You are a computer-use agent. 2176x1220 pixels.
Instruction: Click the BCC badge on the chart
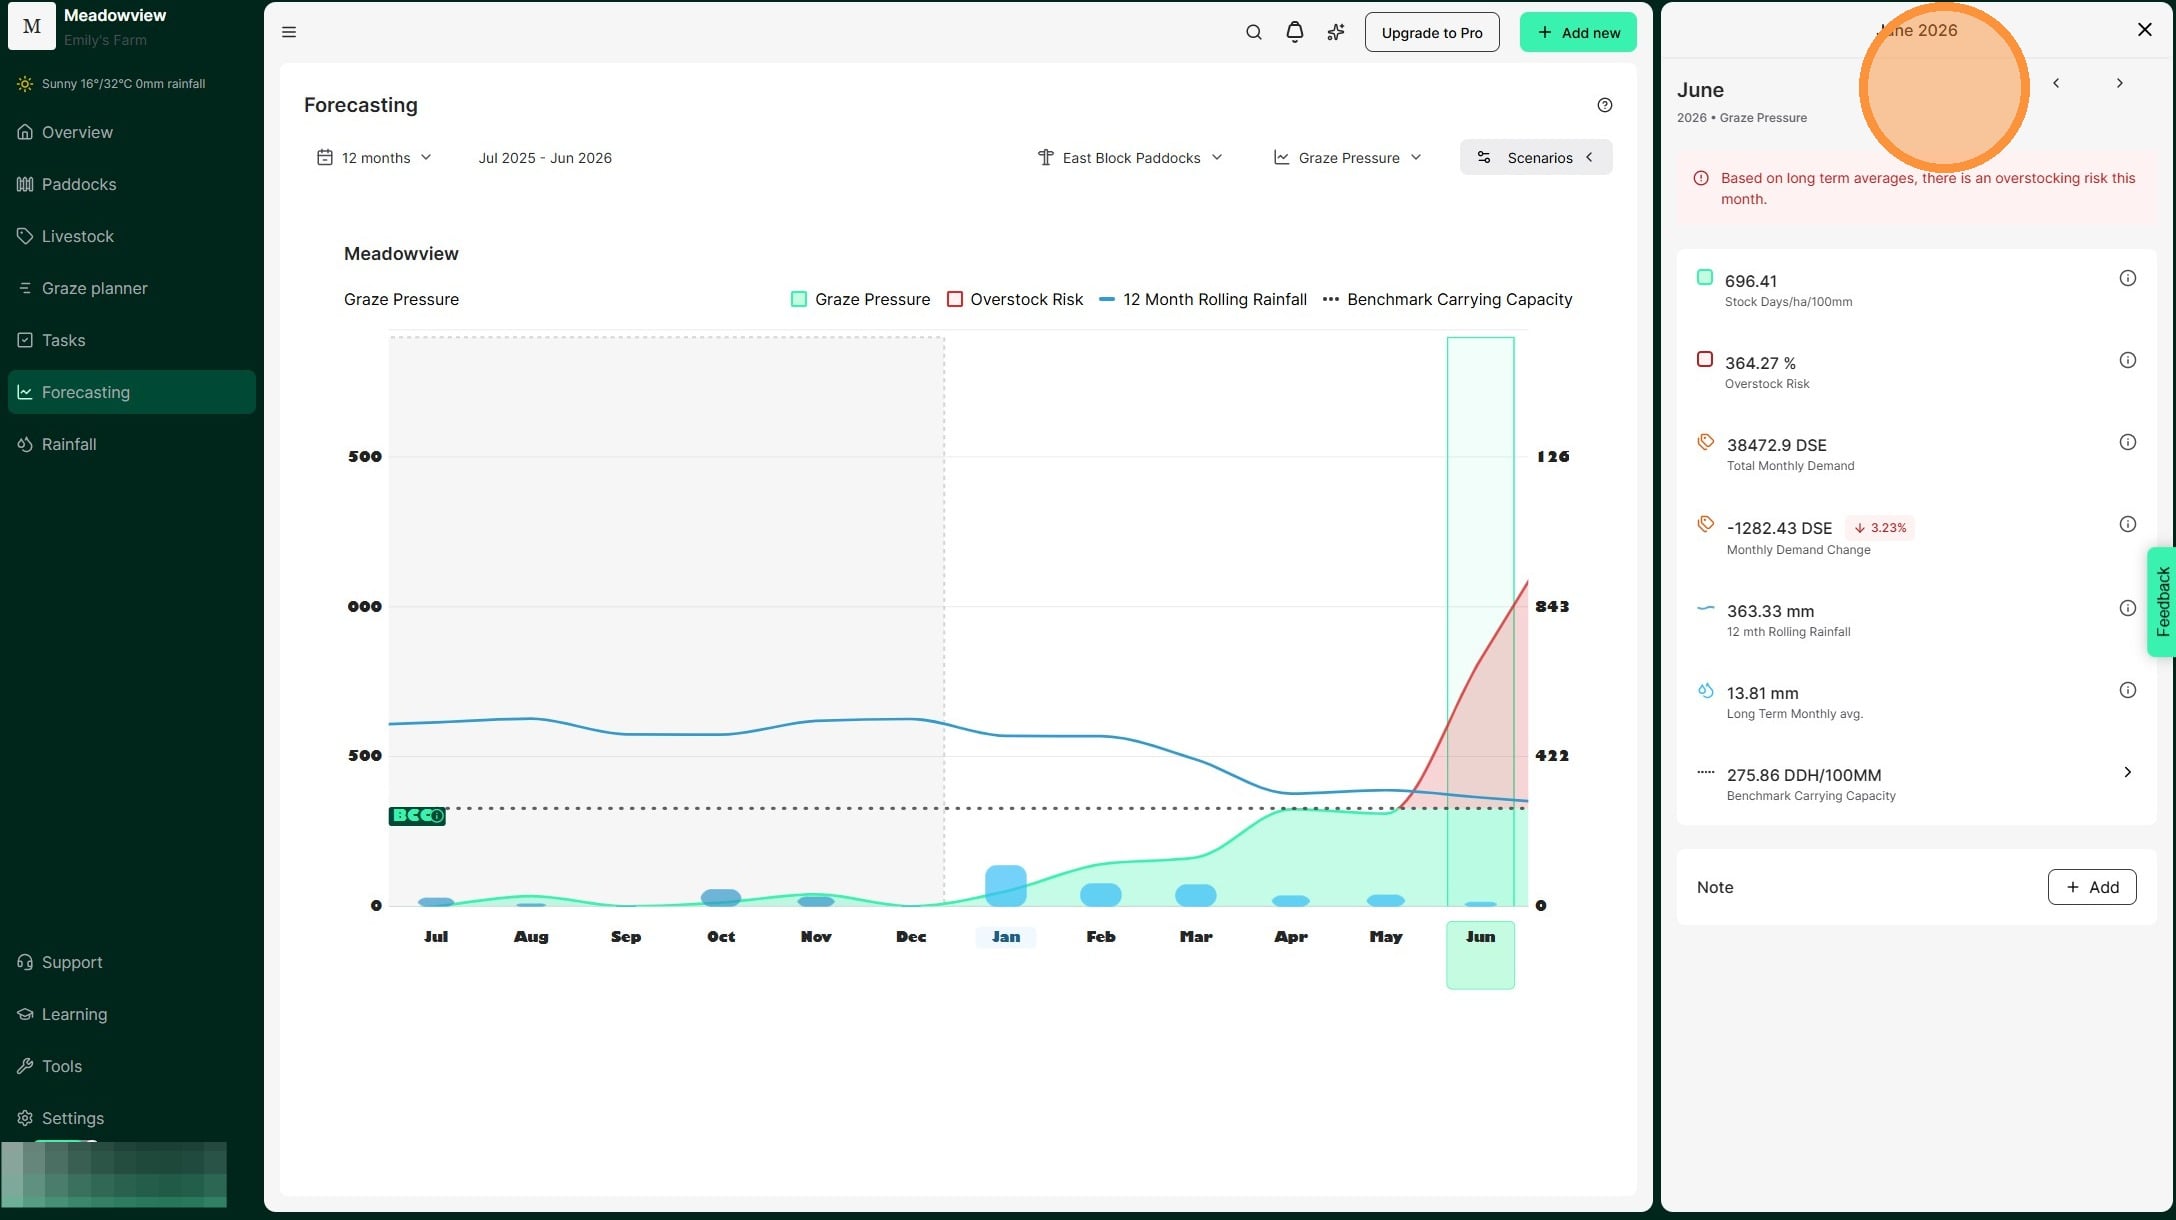coord(417,816)
